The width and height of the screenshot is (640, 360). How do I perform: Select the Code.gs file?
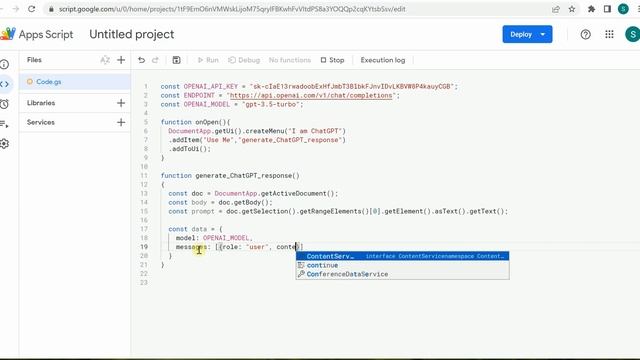tap(75, 82)
